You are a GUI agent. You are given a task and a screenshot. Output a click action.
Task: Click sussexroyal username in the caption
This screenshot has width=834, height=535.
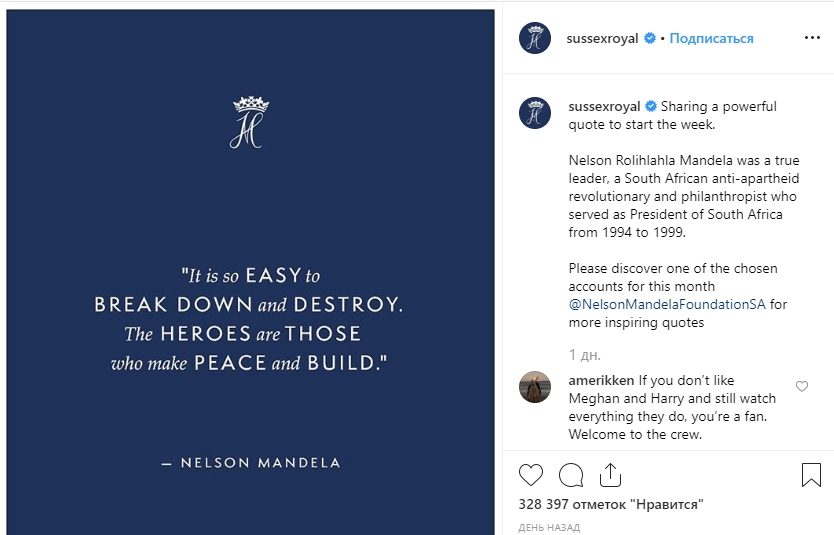[x=604, y=107]
